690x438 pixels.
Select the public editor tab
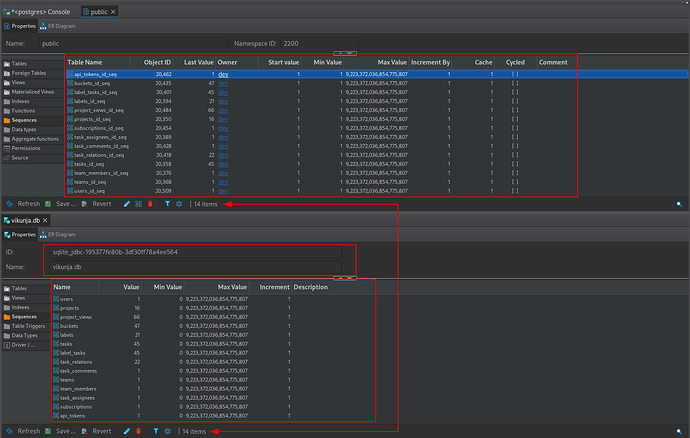pyautogui.click(x=98, y=12)
